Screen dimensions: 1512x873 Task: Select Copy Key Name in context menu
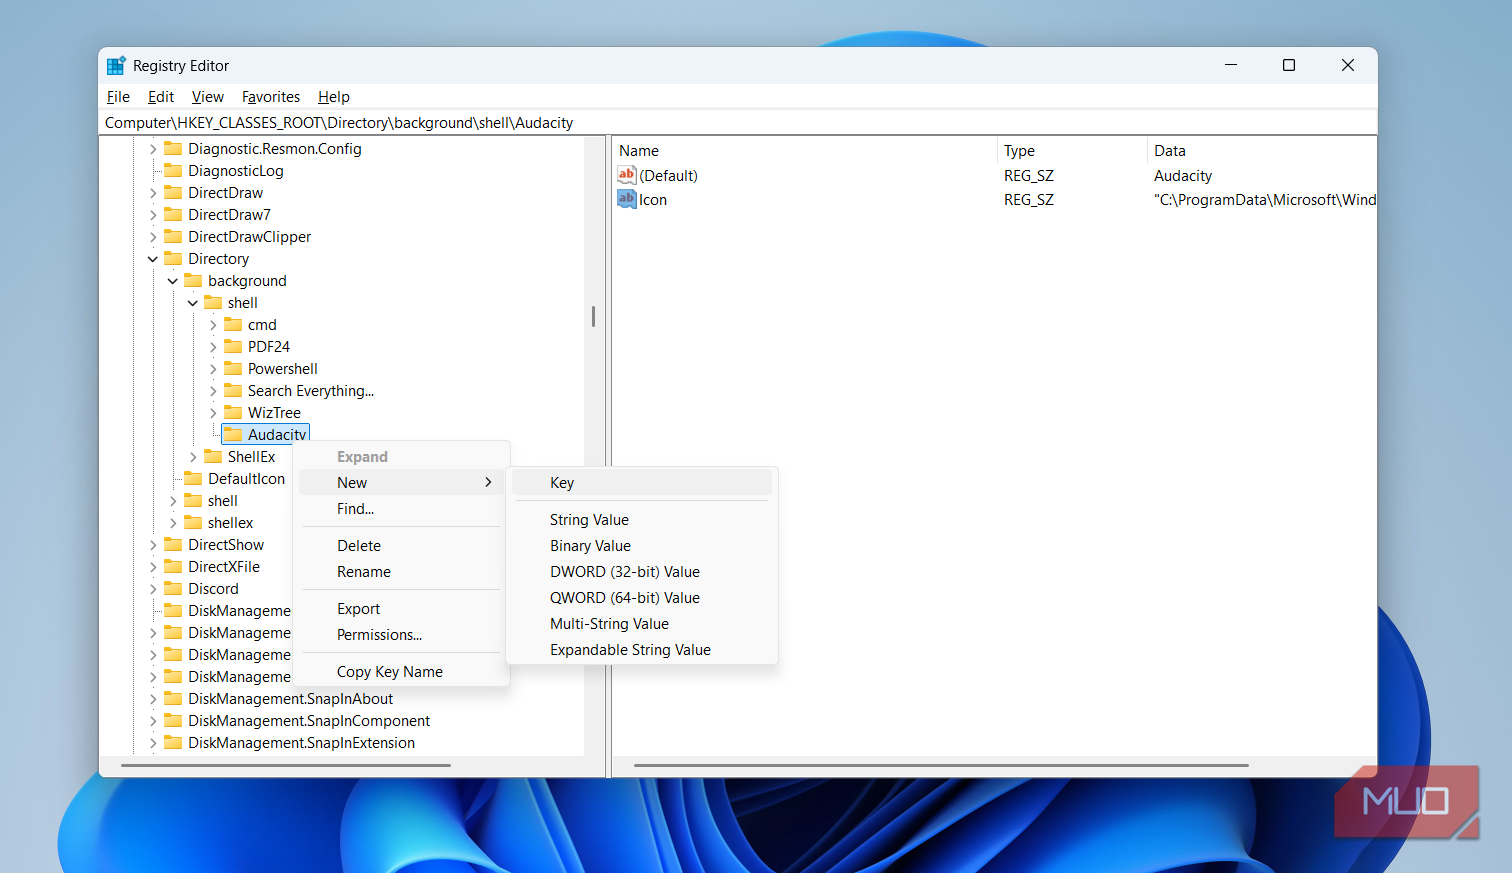click(x=401, y=672)
